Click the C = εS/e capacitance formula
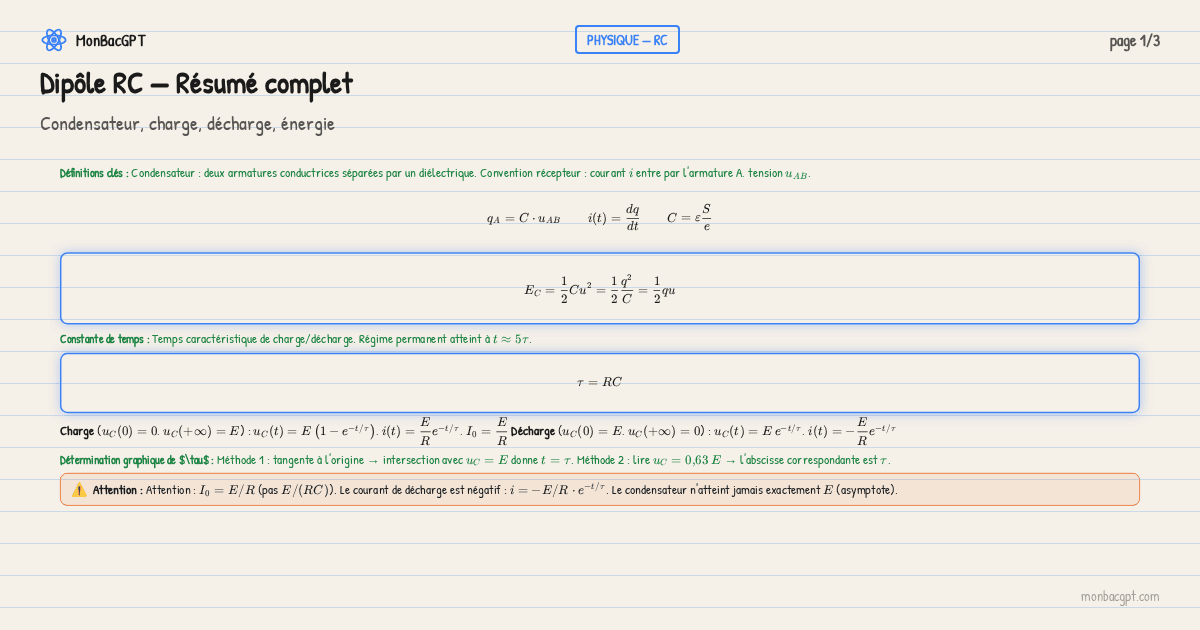The width and height of the screenshot is (1200, 630). [x=689, y=218]
